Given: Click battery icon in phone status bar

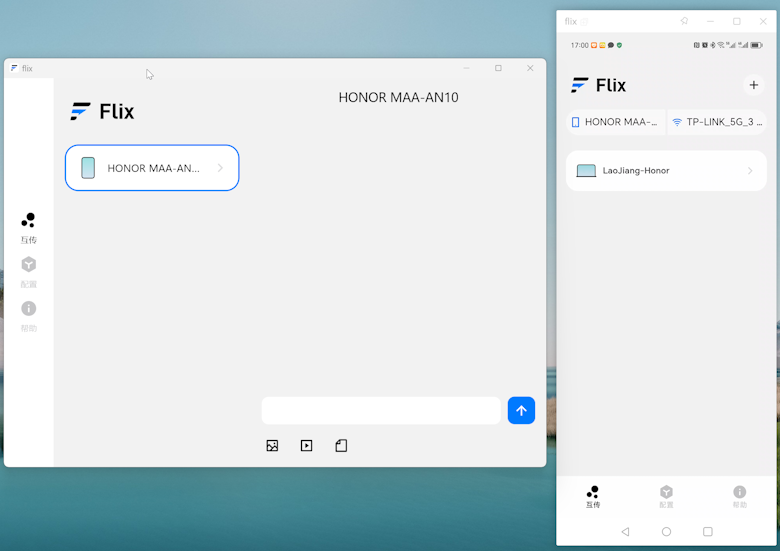Looking at the screenshot, I should pos(757,45).
